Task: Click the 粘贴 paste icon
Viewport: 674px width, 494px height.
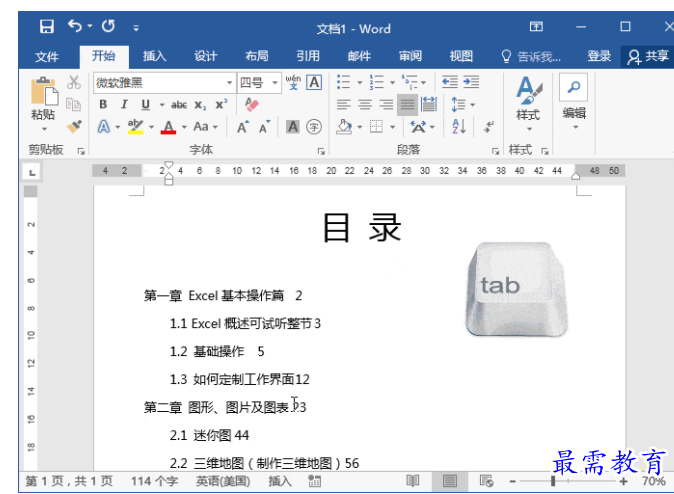Action: (44, 91)
